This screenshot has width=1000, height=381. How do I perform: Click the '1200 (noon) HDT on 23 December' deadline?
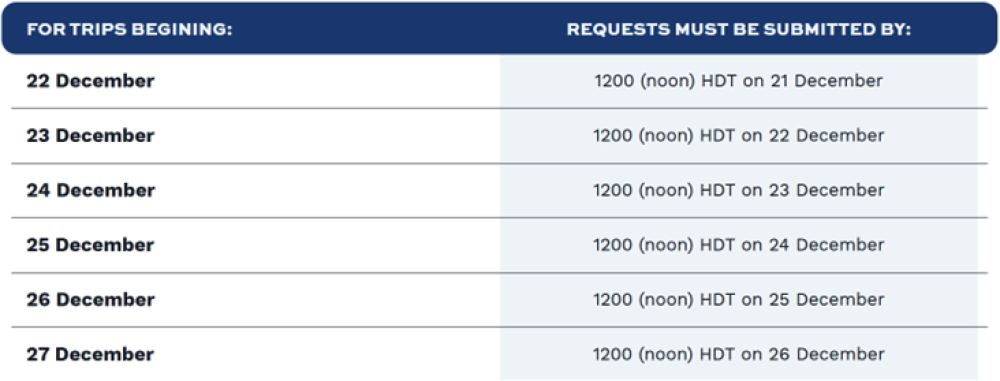click(x=739, y=191)
